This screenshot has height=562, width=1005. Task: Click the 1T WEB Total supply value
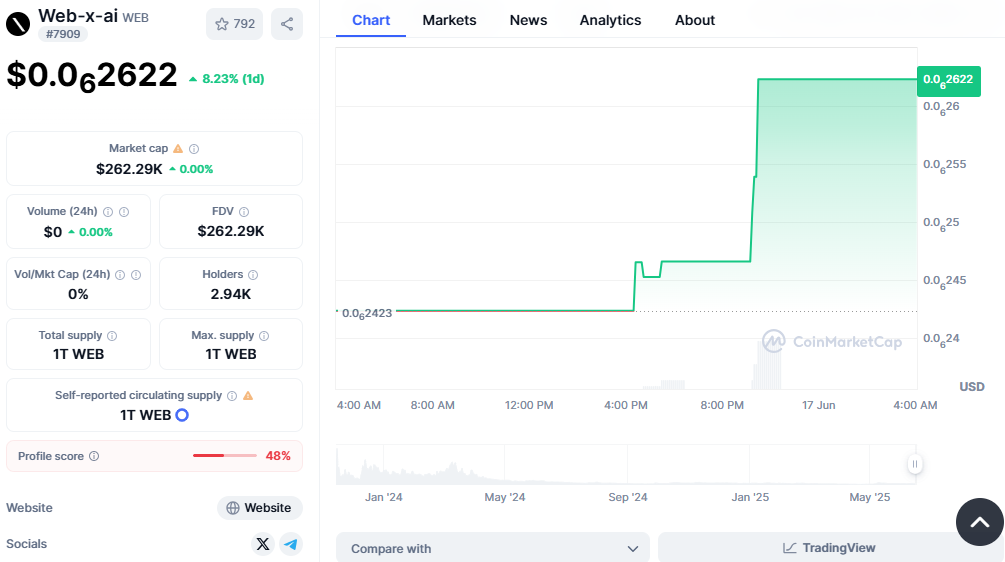coord(78,354)
